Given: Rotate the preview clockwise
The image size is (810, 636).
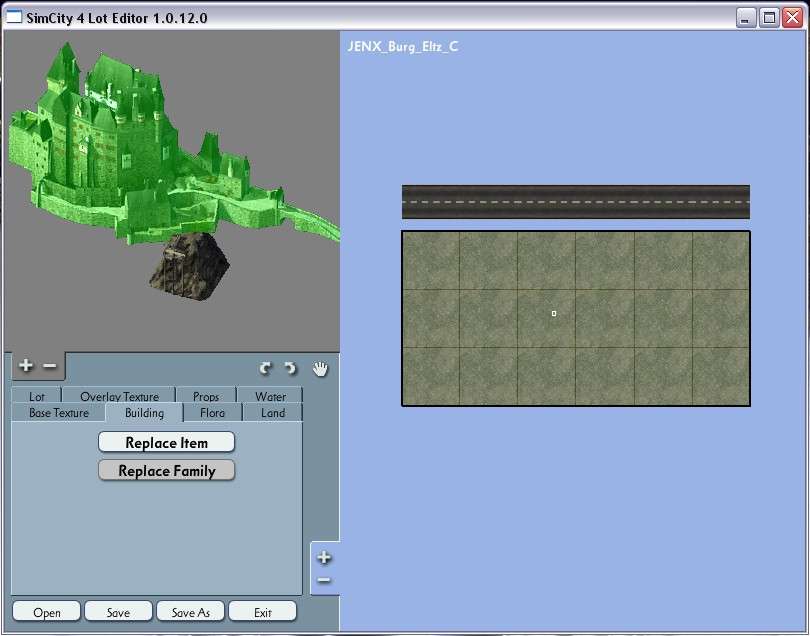Looking at the screenshot, I should tap(290, 368).
